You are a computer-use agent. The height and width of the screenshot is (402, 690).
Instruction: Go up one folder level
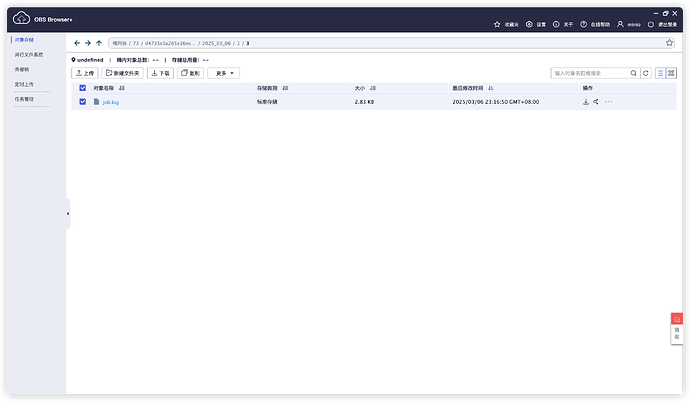tap(98, 43)
